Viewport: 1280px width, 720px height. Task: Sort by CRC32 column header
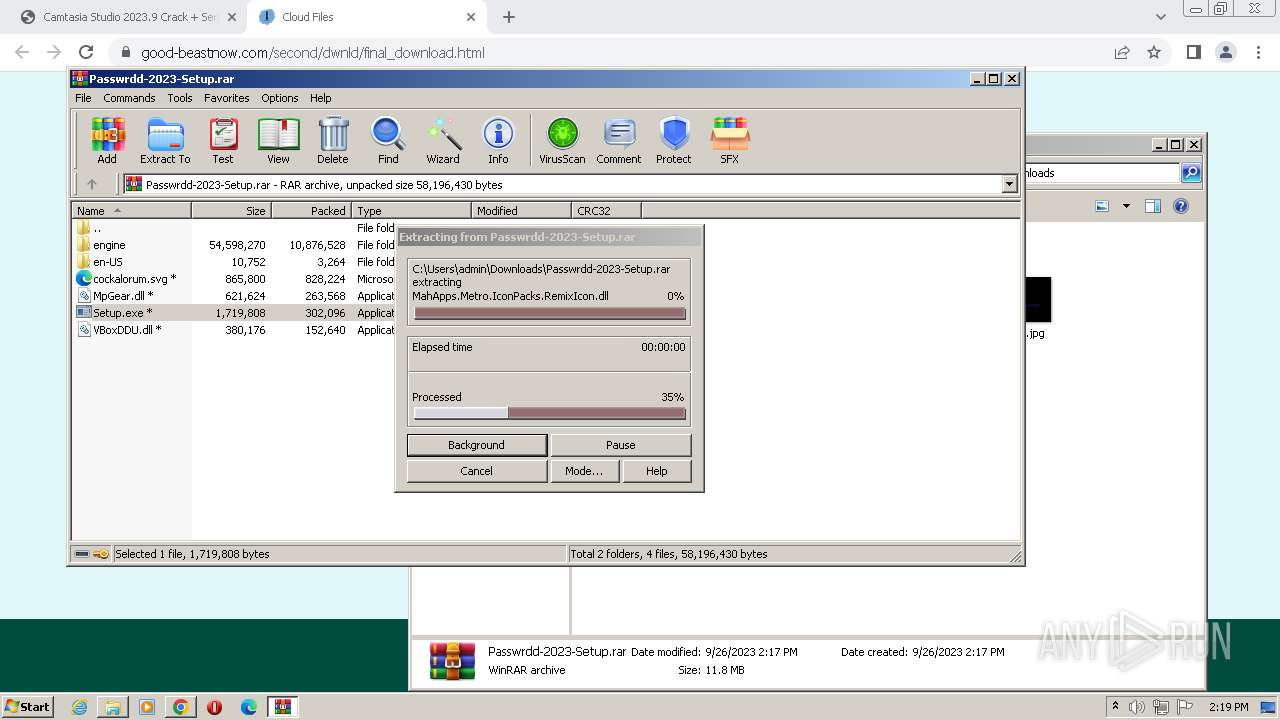point(606,211)
